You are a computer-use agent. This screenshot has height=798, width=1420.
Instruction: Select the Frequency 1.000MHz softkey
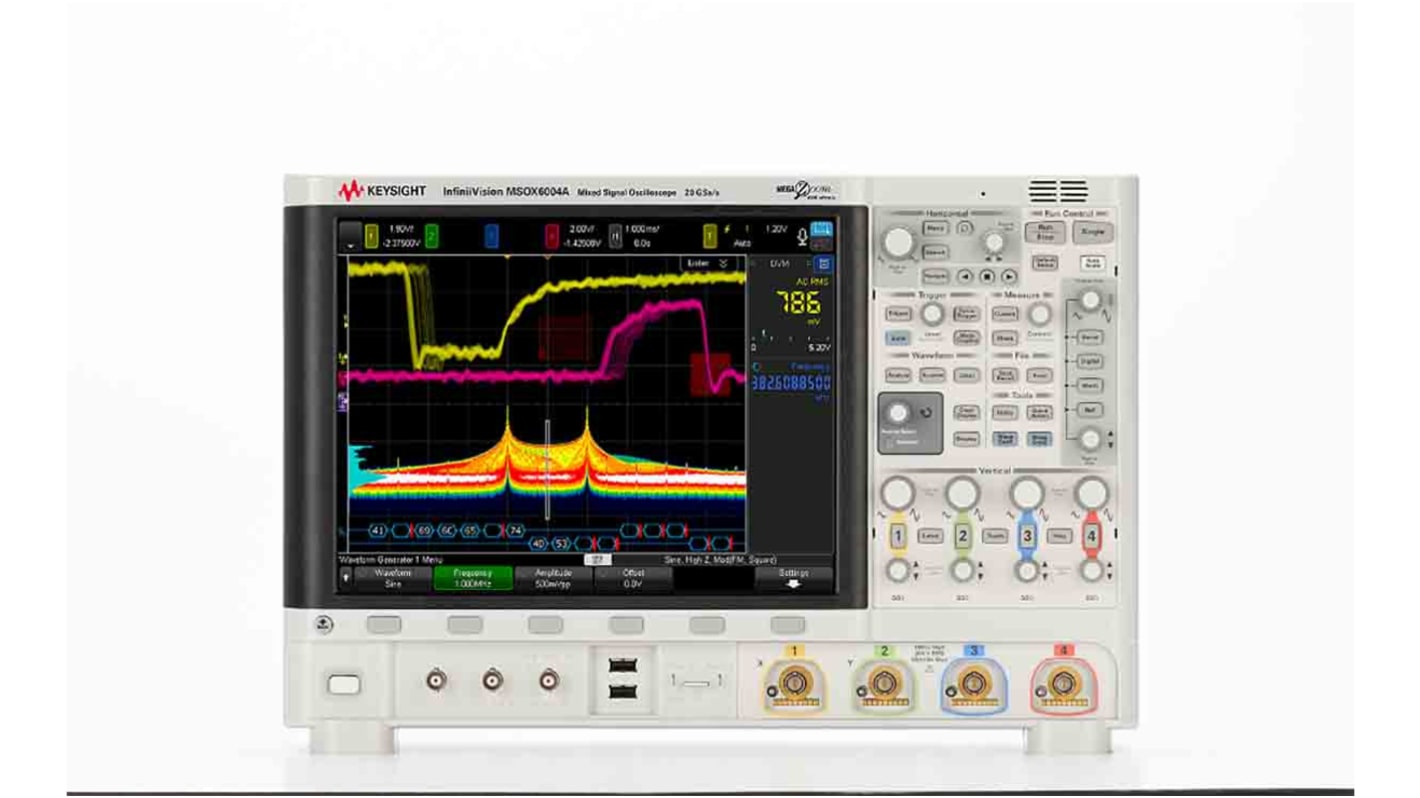pyautogui.click(x=473, y=578)
